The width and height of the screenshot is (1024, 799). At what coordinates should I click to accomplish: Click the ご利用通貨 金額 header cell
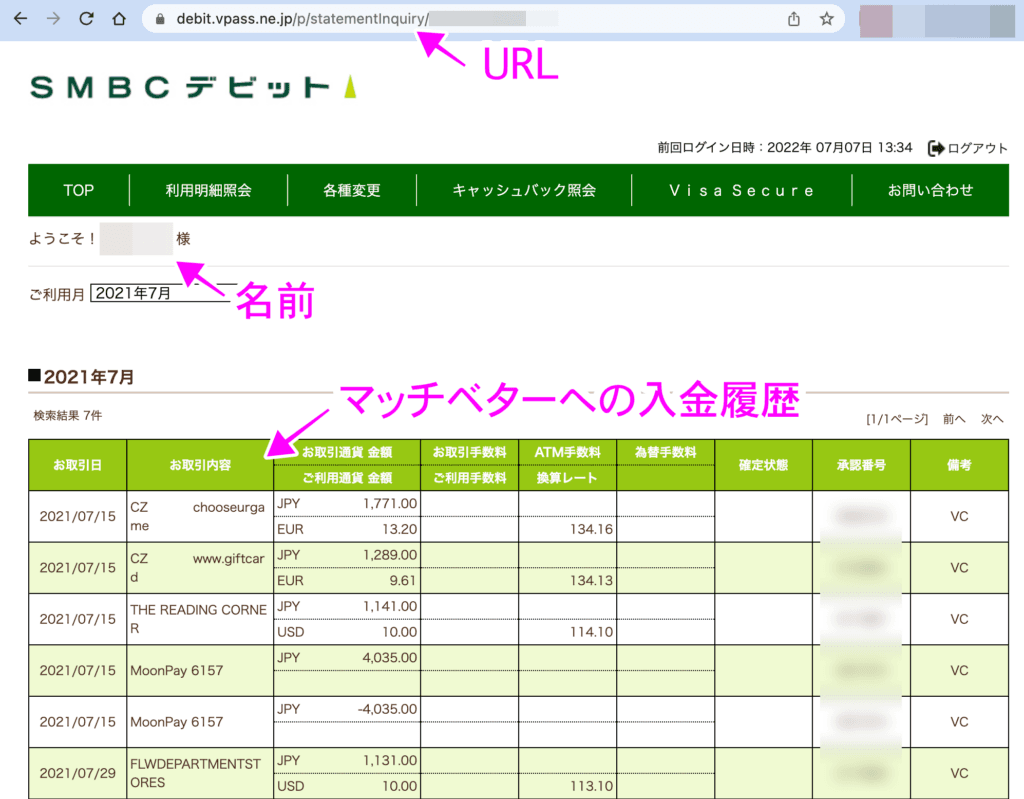click(347, 478)
